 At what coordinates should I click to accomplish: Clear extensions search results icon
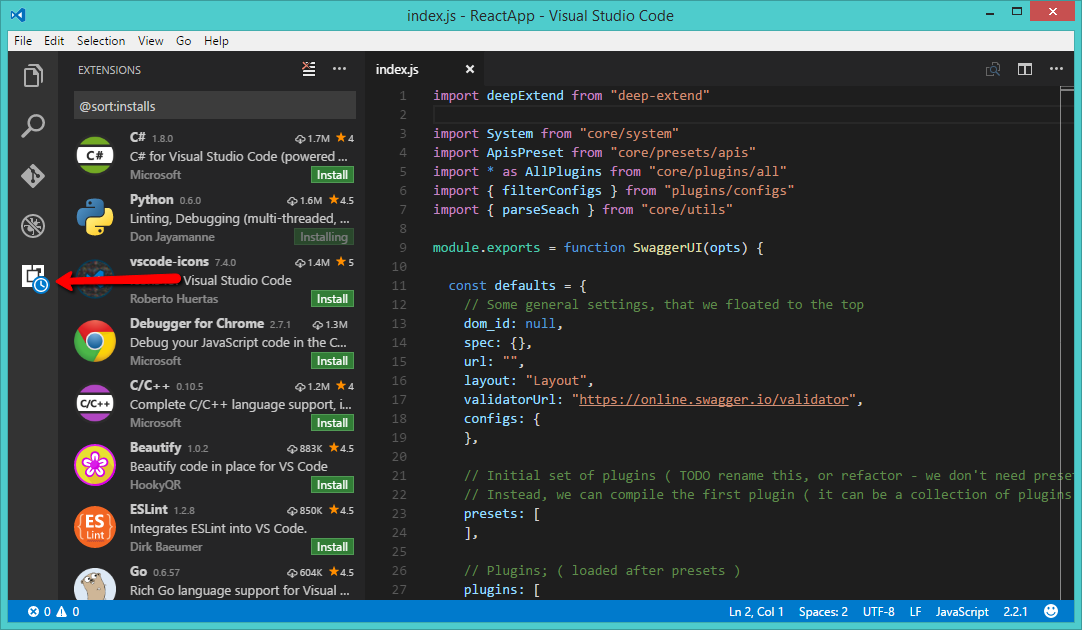(x=309, y=69)
